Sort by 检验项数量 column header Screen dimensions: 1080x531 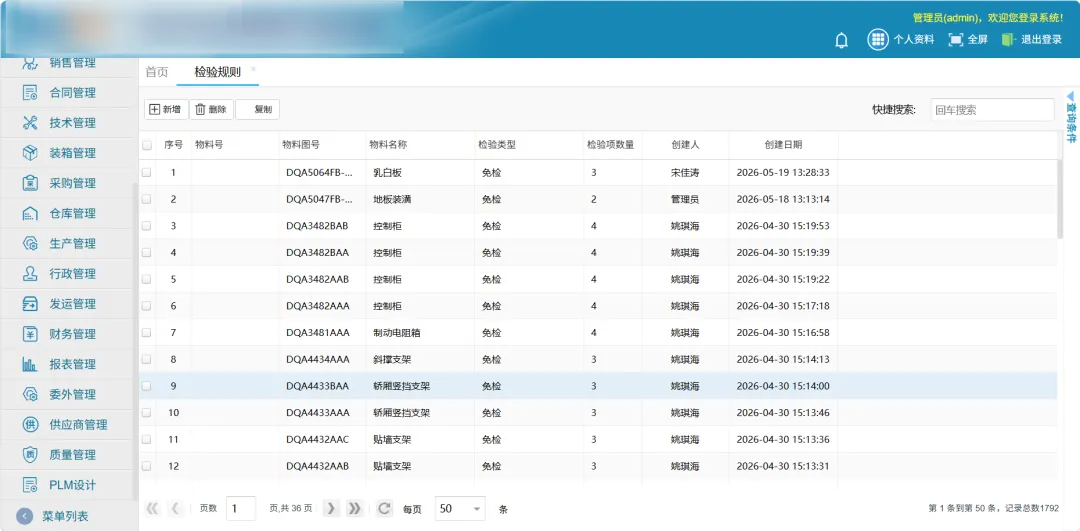coord(612,145)
